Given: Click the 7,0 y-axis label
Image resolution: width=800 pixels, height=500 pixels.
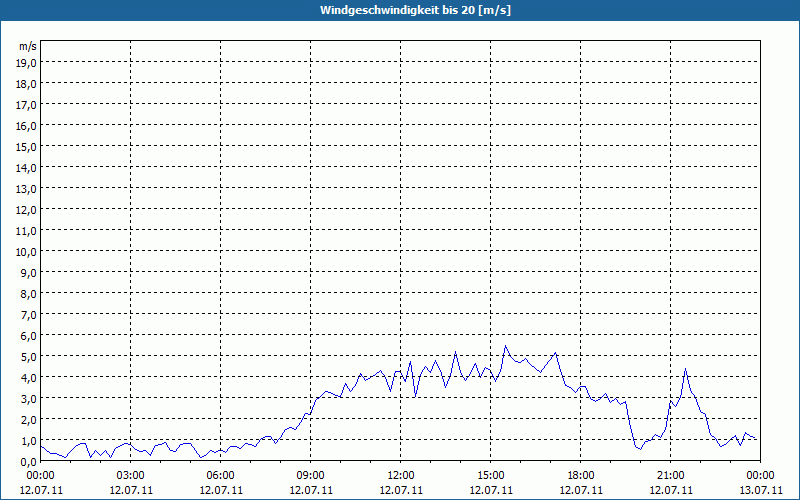Looking at the screenshot, I should (x=29, y=315).
